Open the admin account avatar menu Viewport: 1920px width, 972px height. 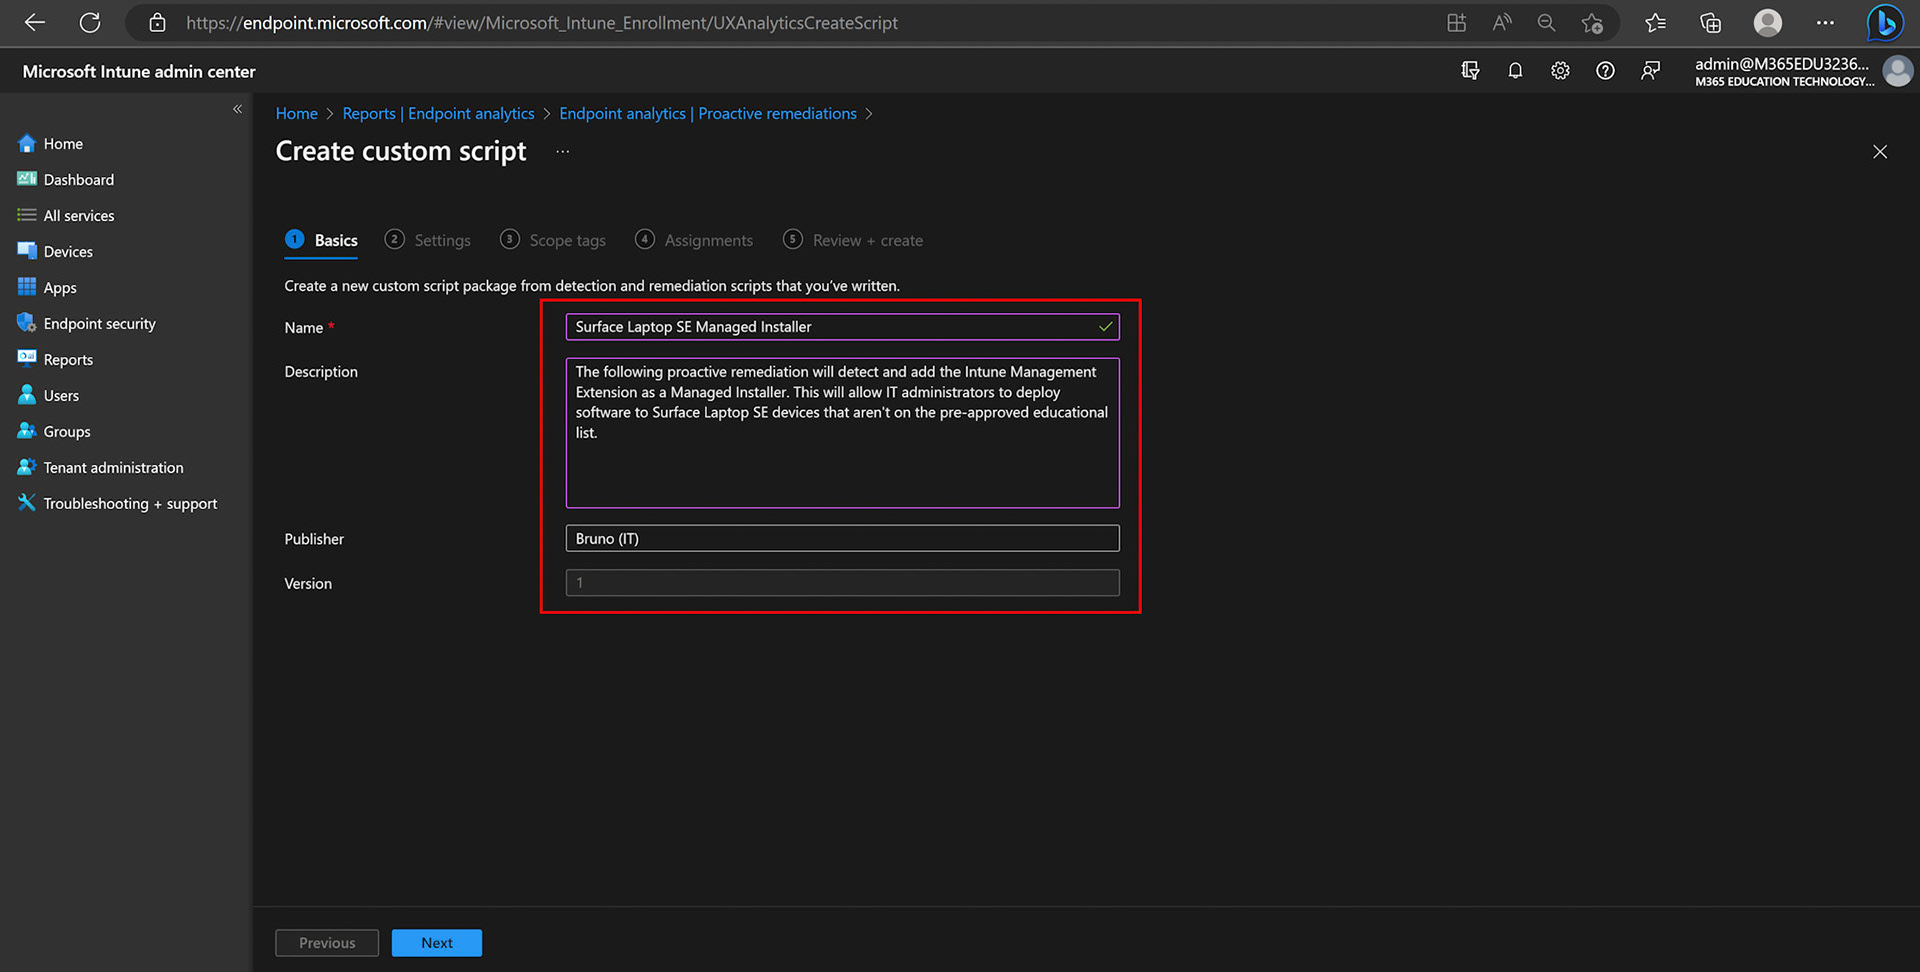(1897, 71)
